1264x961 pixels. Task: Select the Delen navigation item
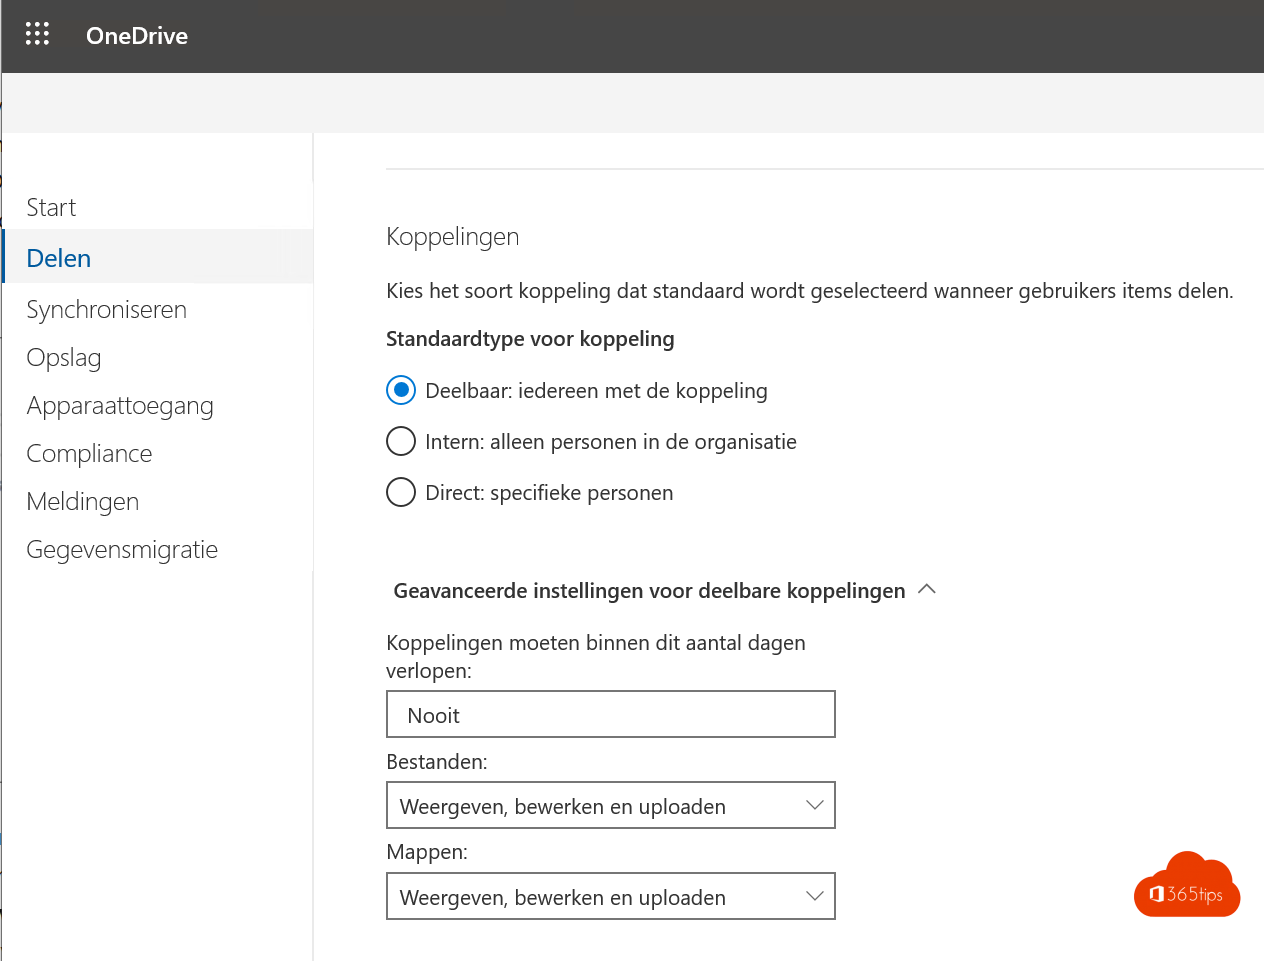tap(158, 257)
